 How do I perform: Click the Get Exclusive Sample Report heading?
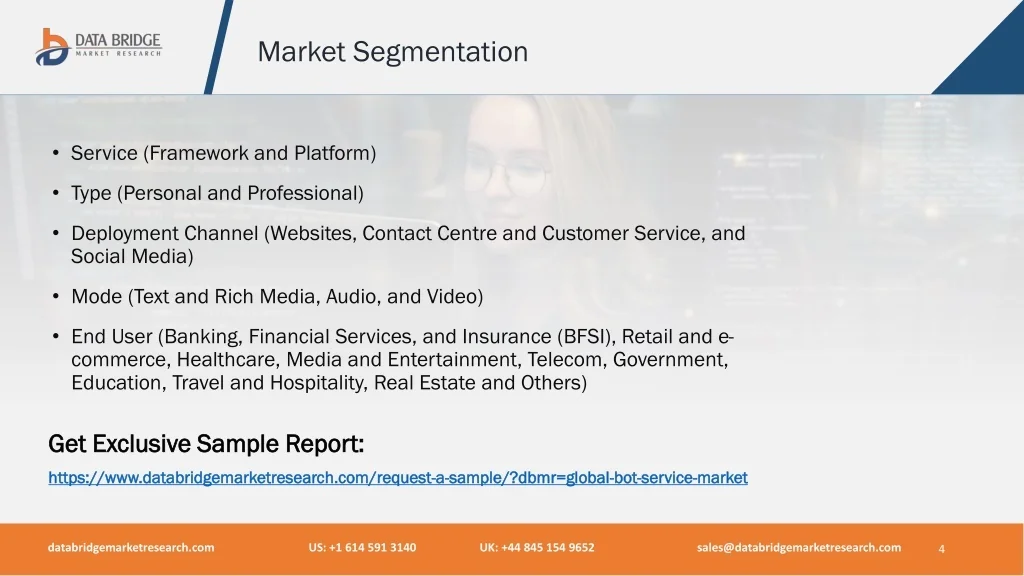(x=206, y=443)
